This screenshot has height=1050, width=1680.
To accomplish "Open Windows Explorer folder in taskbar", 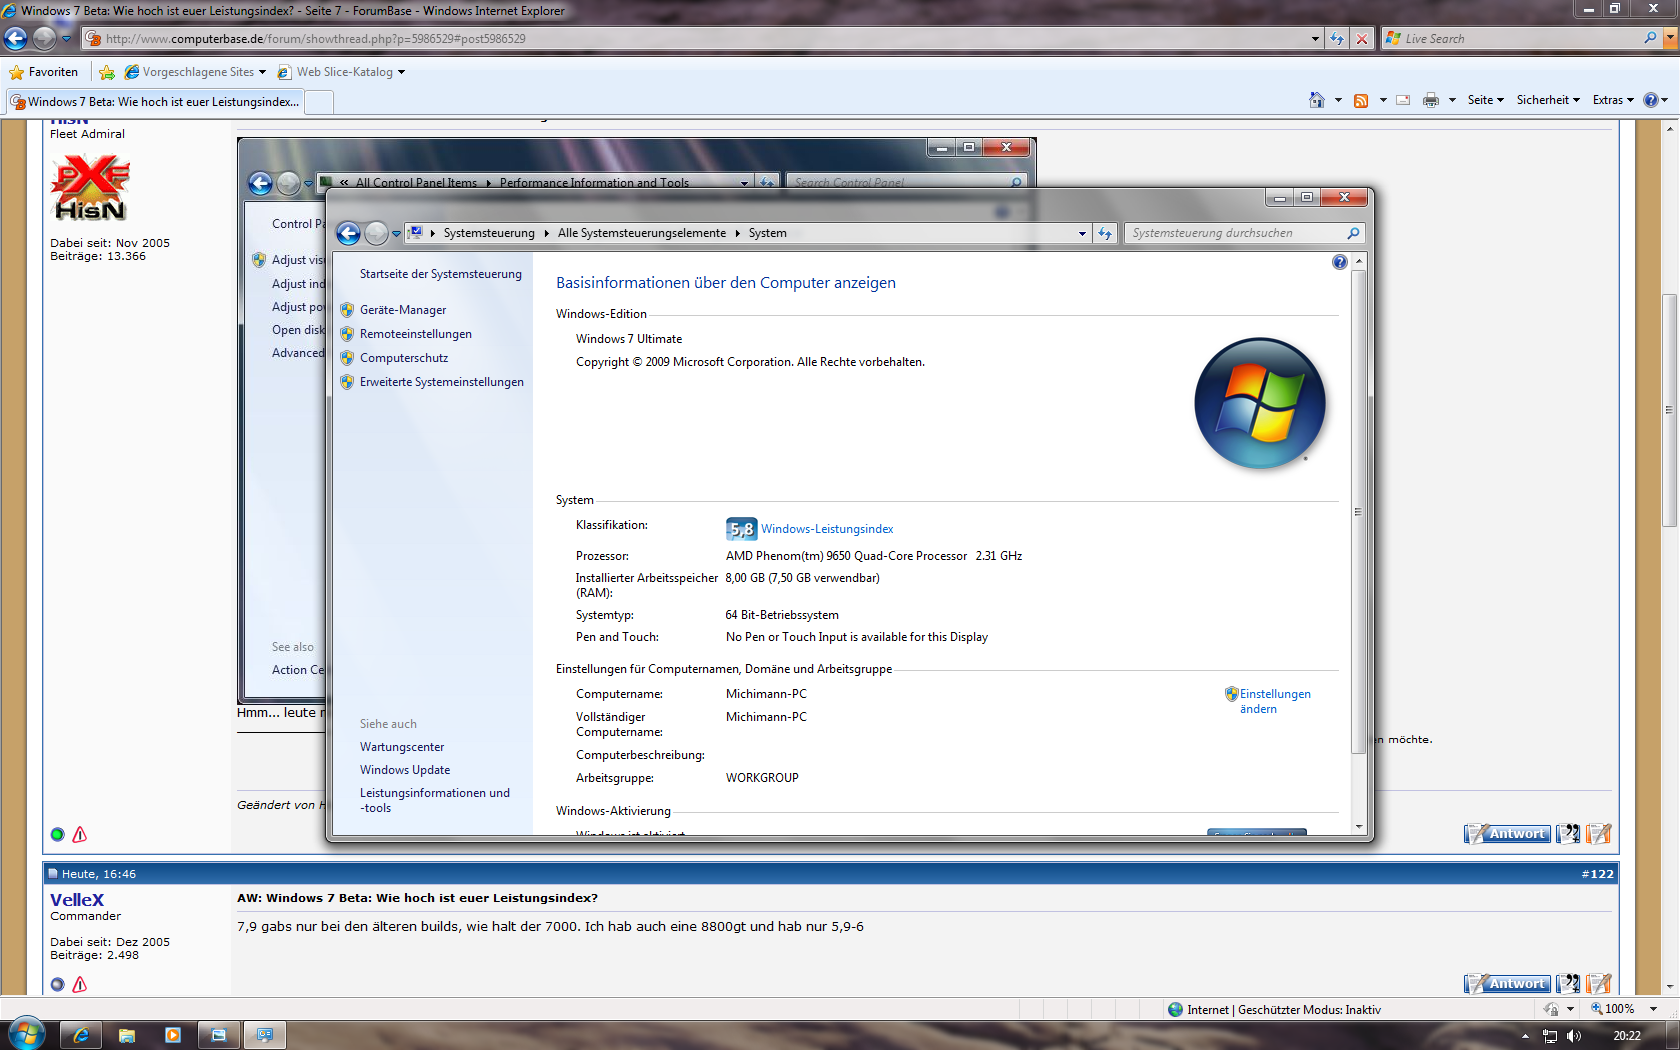I will click(x=127, y=1035).
